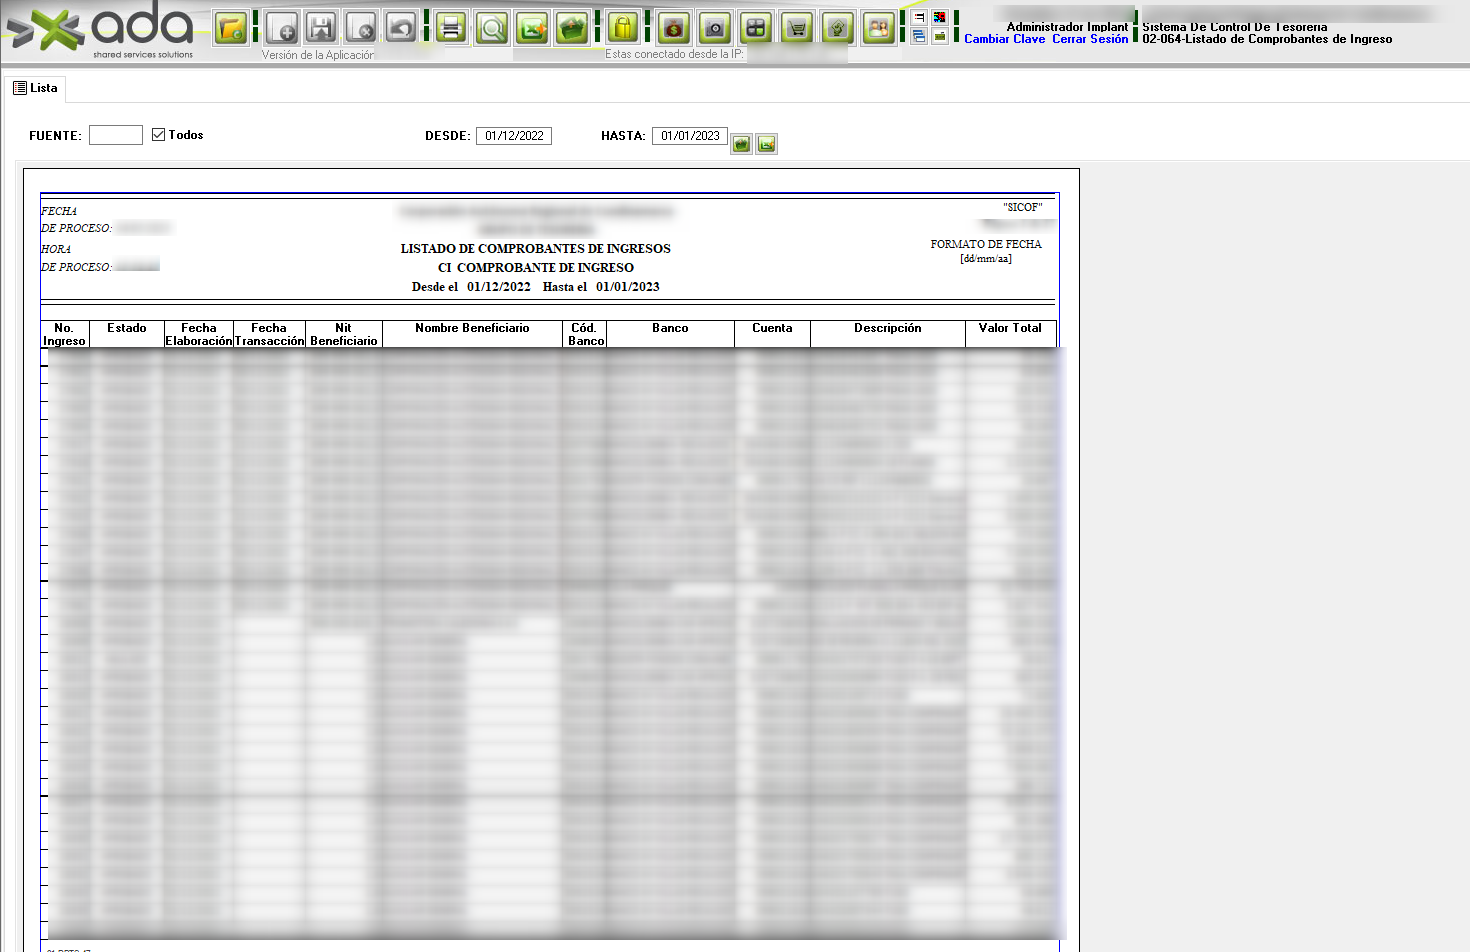
Task: Switch to the Lista tab
Action: pos(35,88)
